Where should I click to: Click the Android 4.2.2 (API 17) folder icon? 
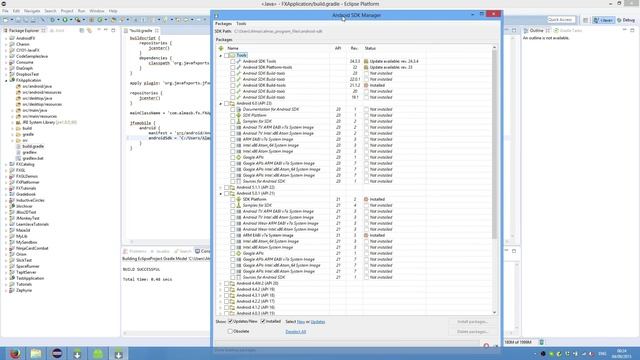click(232, 301)
